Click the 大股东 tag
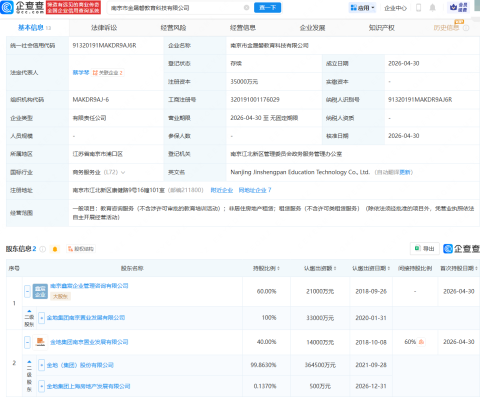 (x=60, y=296)
